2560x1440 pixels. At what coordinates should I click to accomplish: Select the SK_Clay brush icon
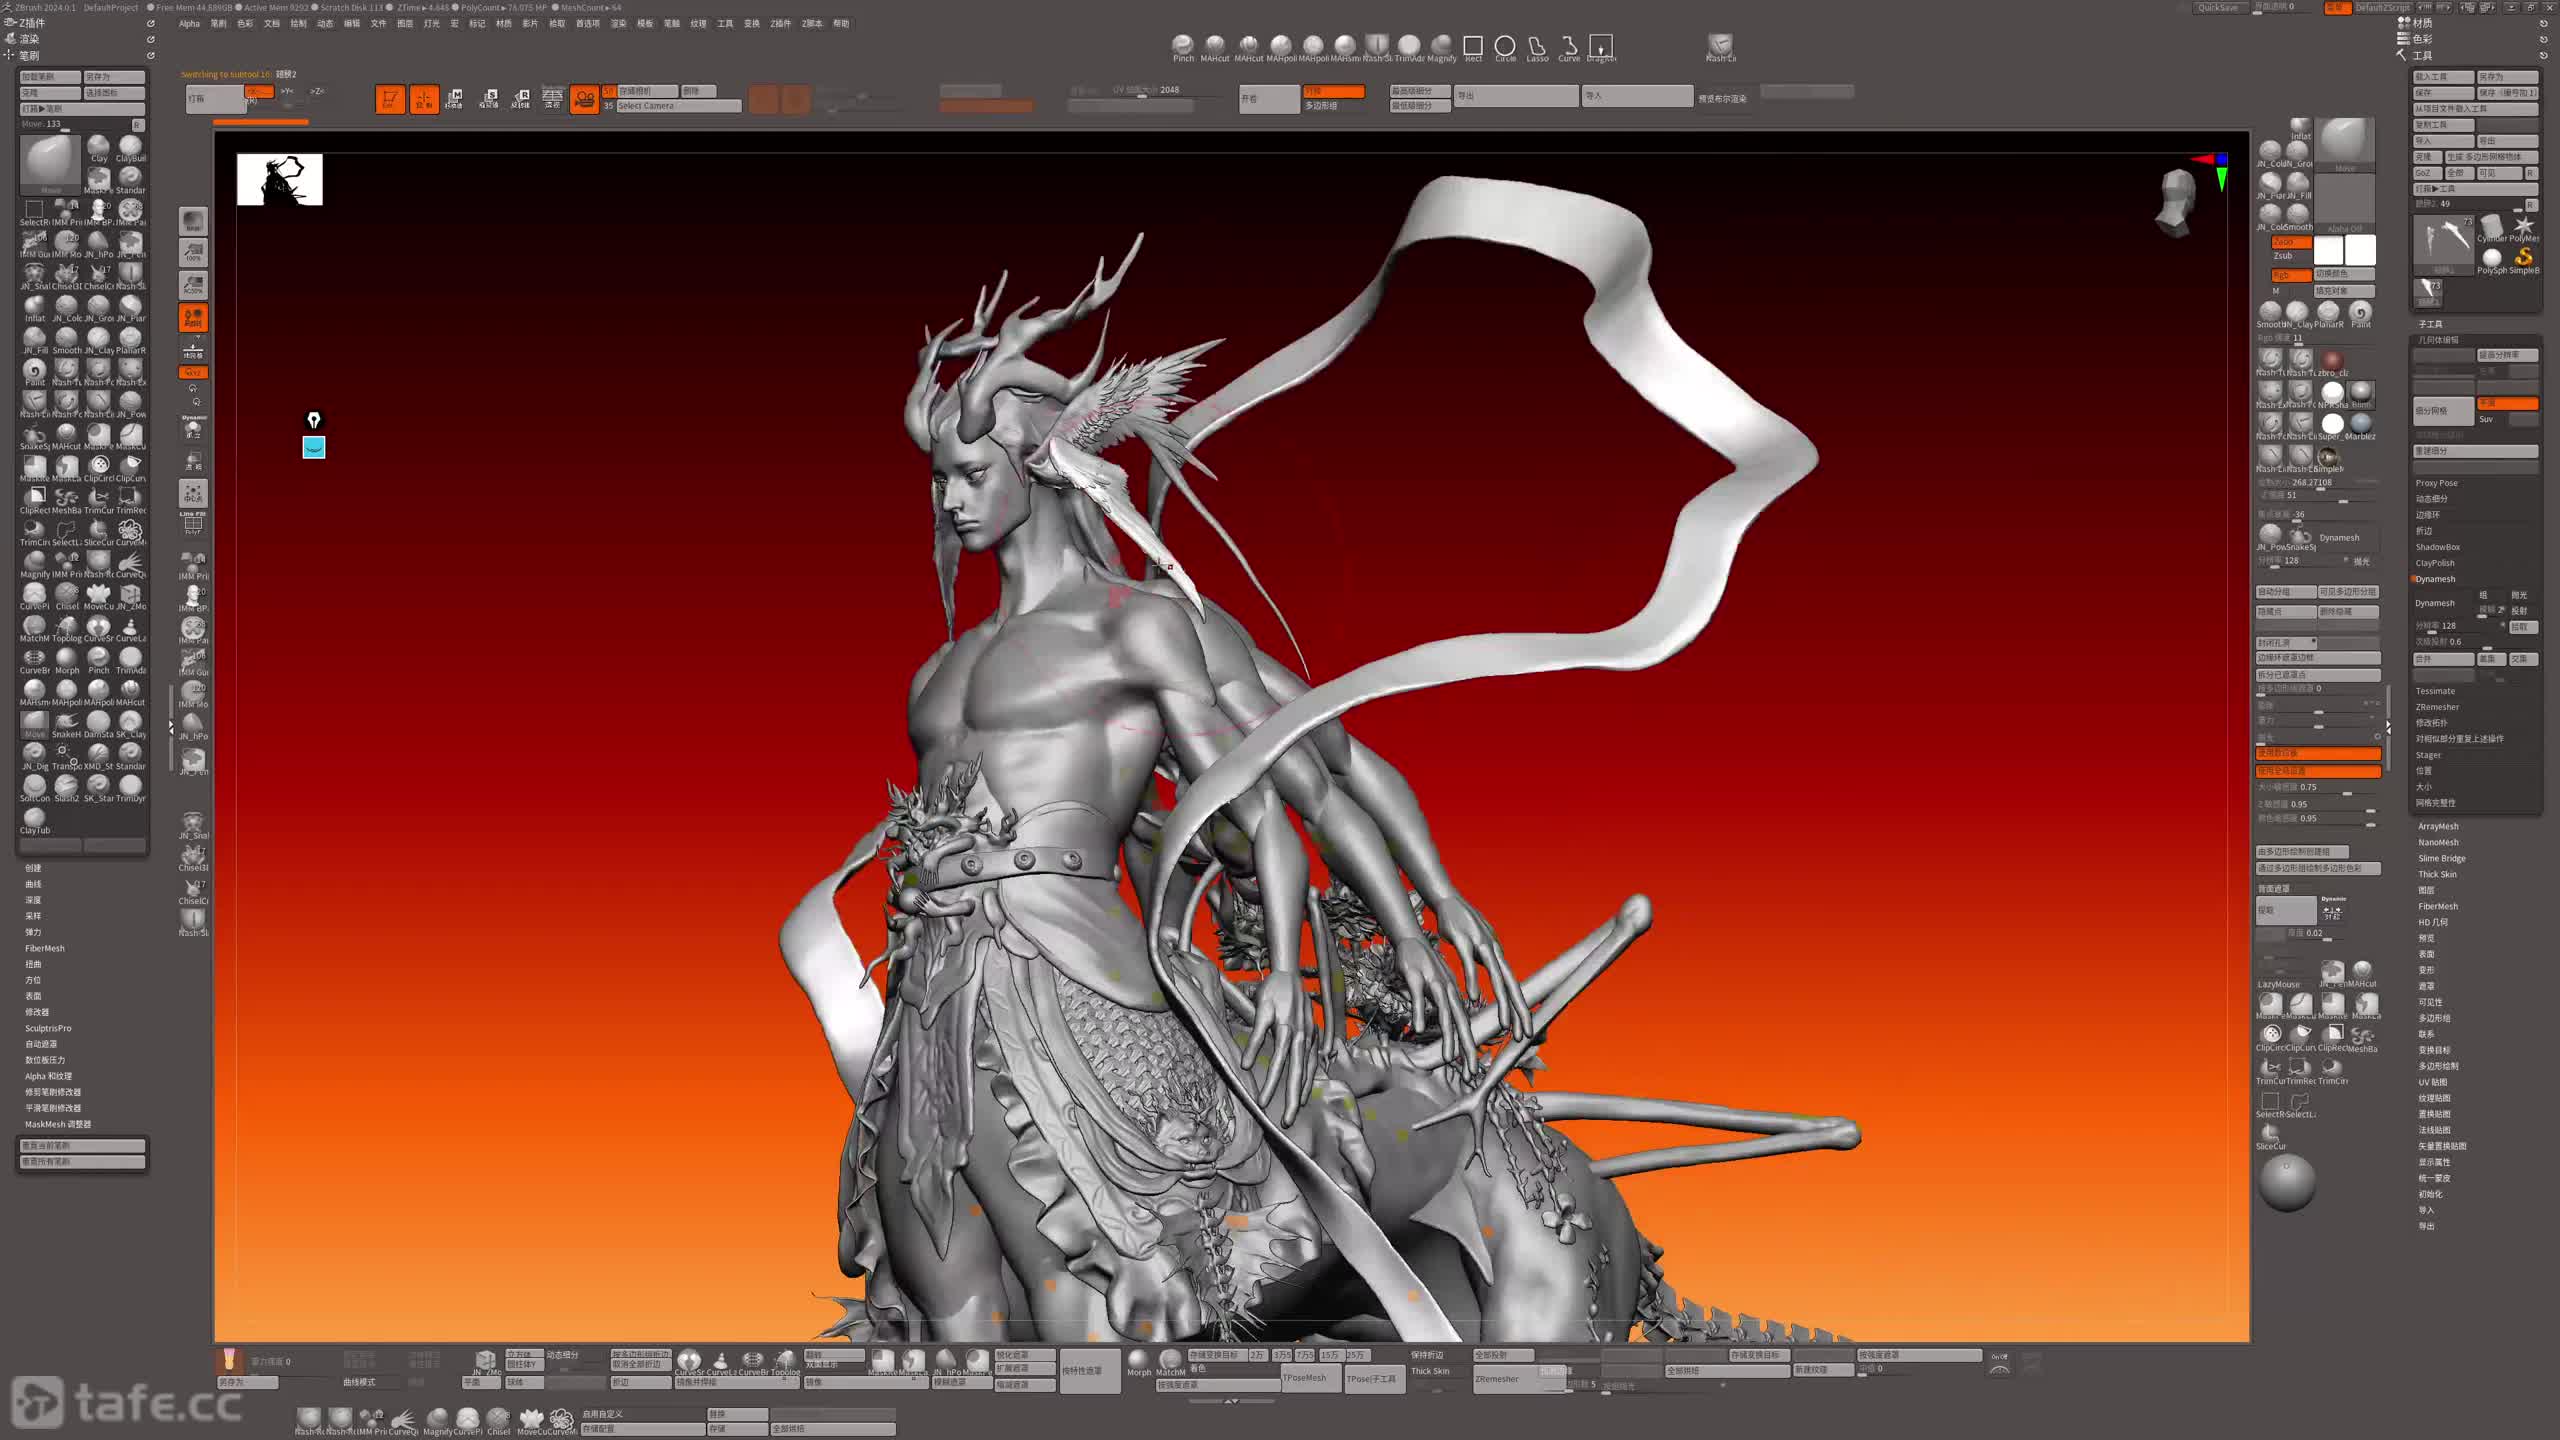pyautogui.click(x=131, y=724)
